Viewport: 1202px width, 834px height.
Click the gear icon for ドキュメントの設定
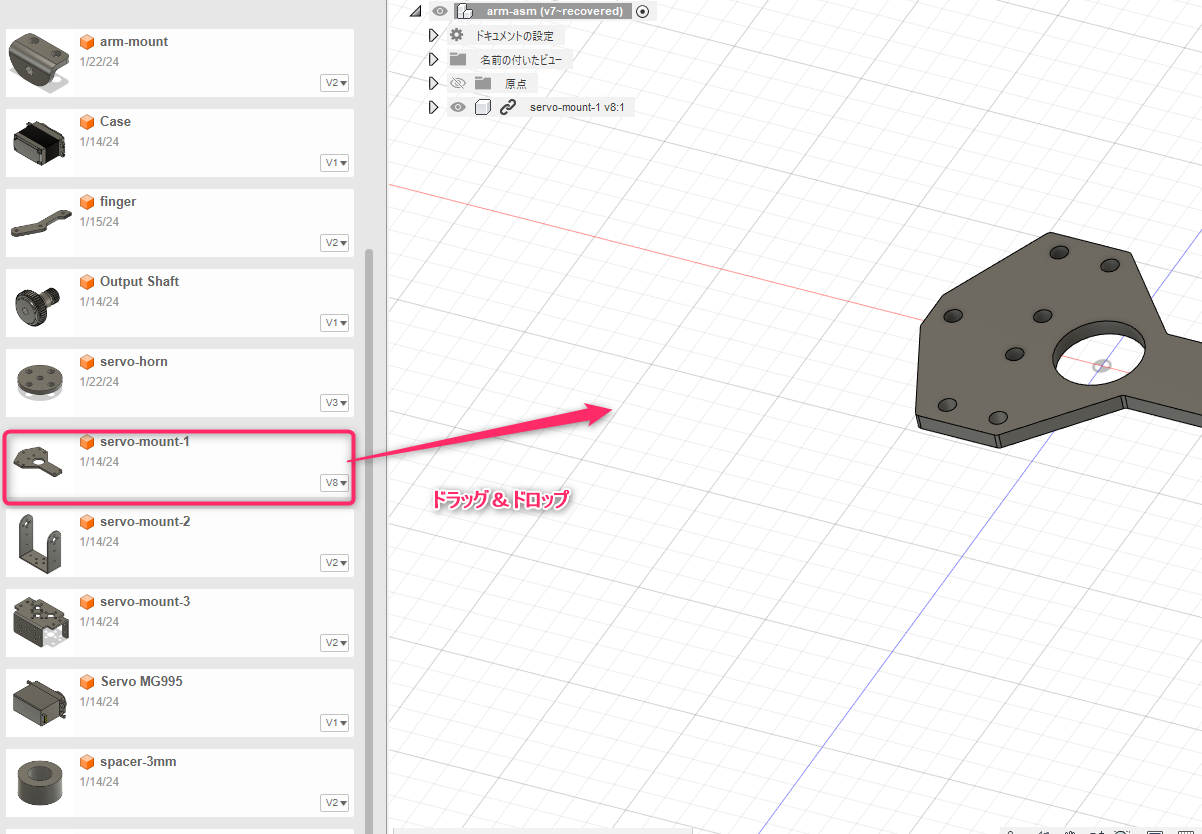[457, 35]
